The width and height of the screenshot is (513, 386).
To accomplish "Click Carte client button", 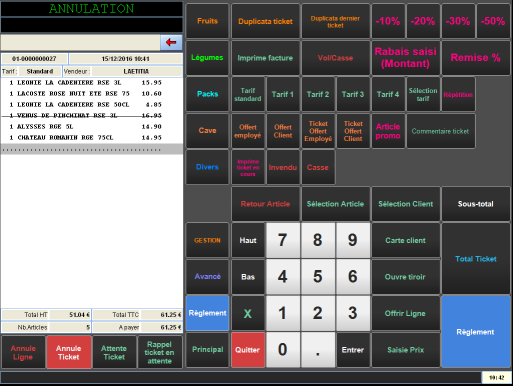I will 406,240.
